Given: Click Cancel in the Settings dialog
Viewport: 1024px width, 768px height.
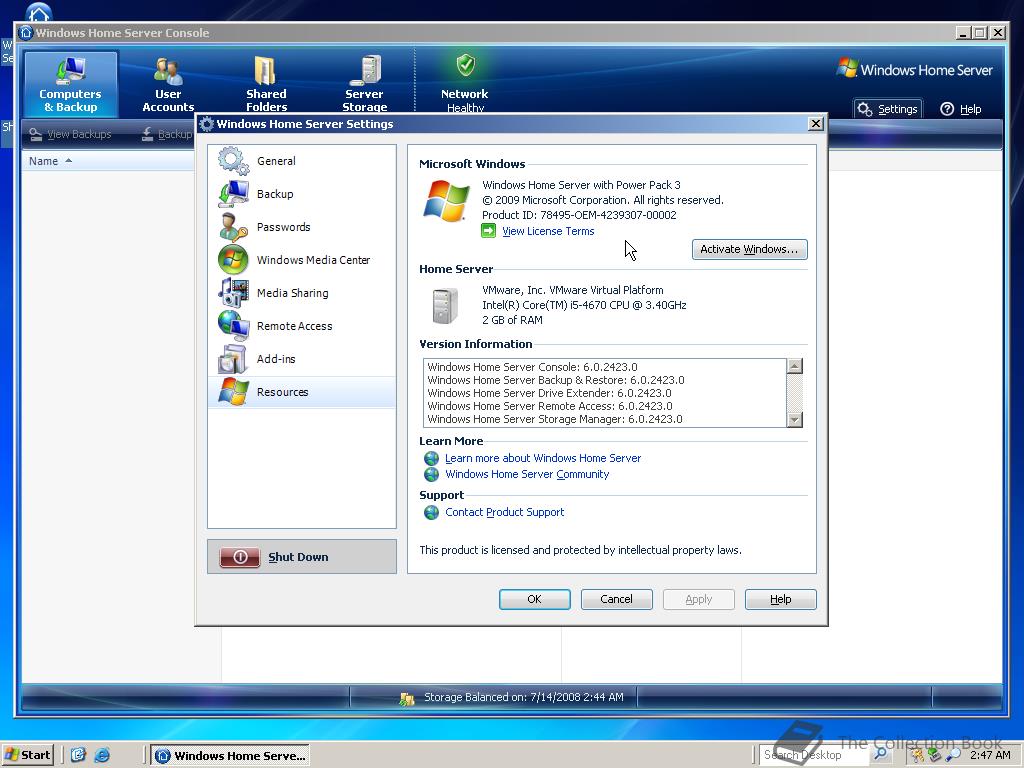Looking at the screenshot, I should (x=616, y=600).
